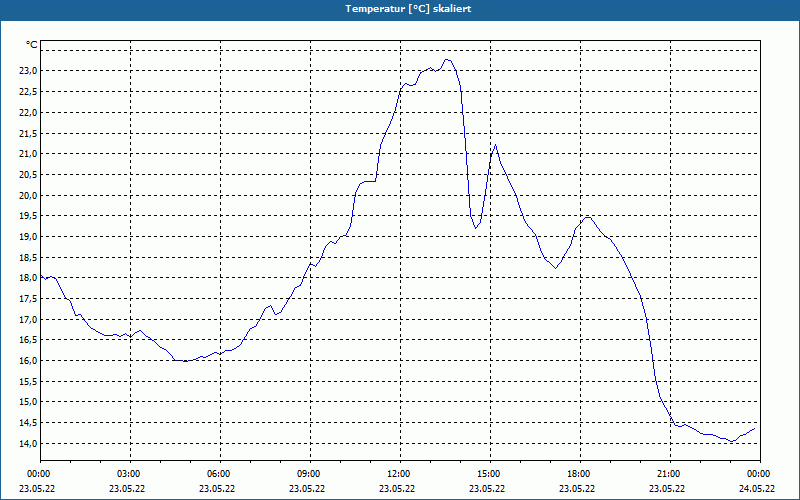The image size is (800, 500).
Task: Click the 19,0 y-axis label
Action: (28, 237)
